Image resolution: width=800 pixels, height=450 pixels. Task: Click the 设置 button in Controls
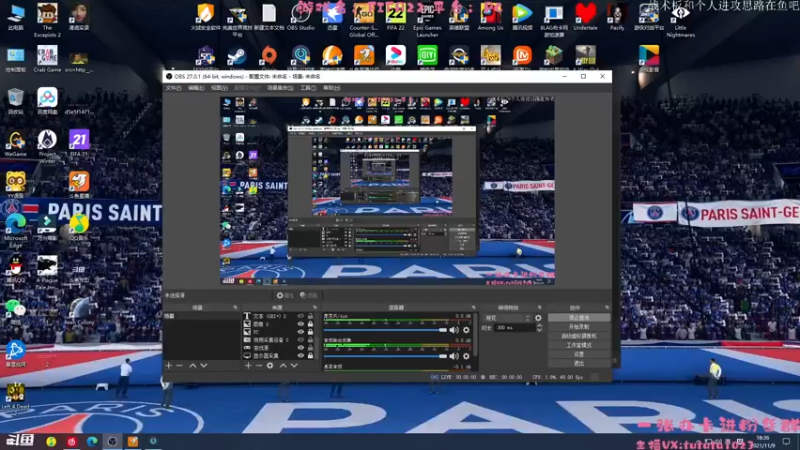pyautogui.click(x=579, y=354)
